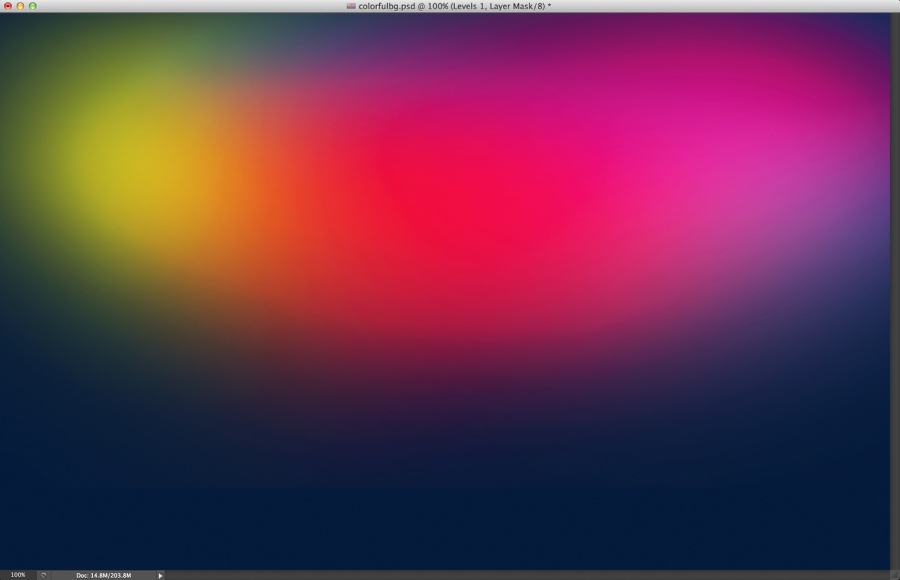
Task: Click the colorfulbg.psd window title text
Action: coord(455,6)
